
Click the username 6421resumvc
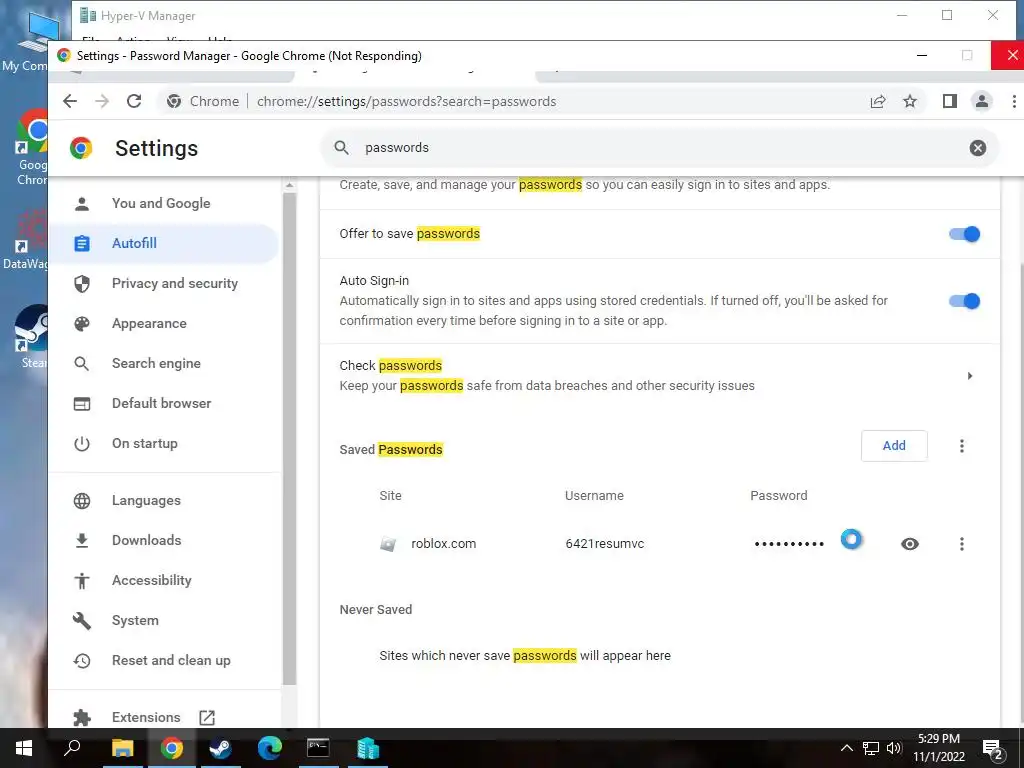click(x=605, y=544)
